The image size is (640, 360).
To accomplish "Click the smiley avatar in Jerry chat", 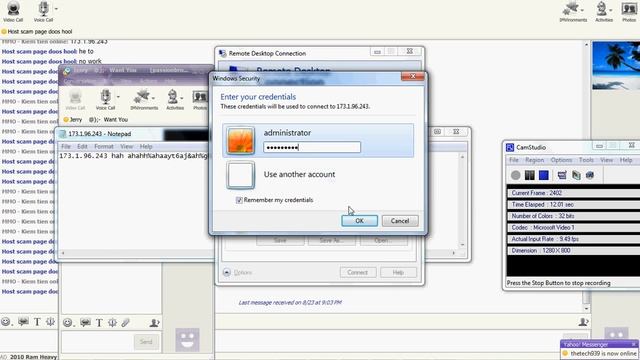I will click(x=187, y=340).
